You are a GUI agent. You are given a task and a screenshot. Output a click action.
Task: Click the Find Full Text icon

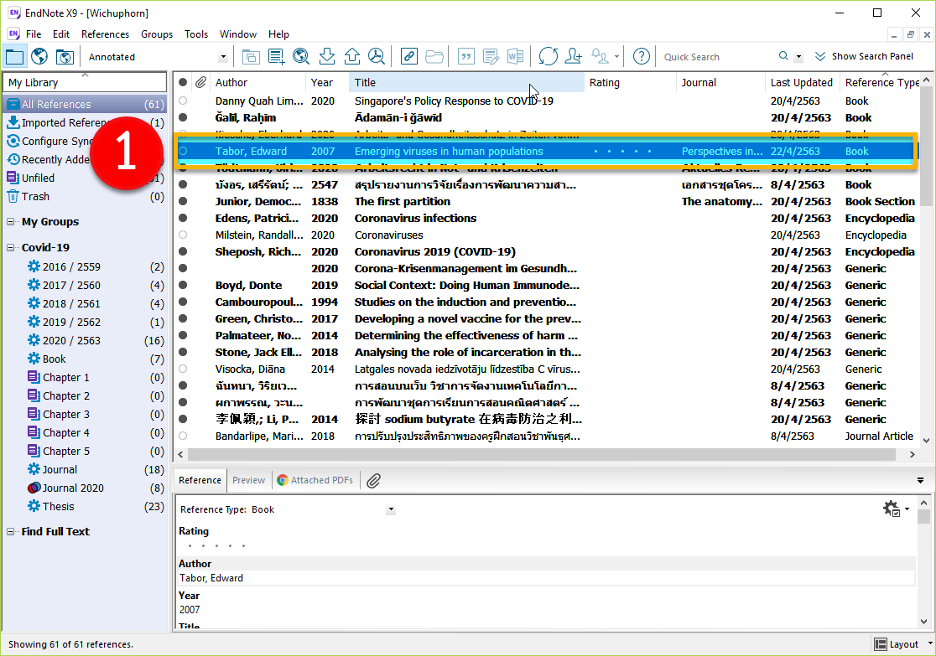(376, 57)
